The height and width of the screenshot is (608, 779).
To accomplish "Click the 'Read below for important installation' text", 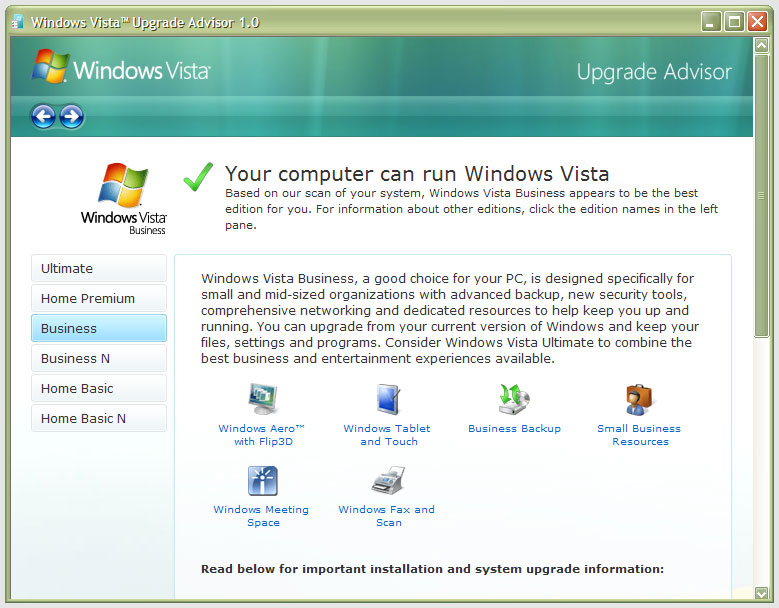I will tap(432, 569).
